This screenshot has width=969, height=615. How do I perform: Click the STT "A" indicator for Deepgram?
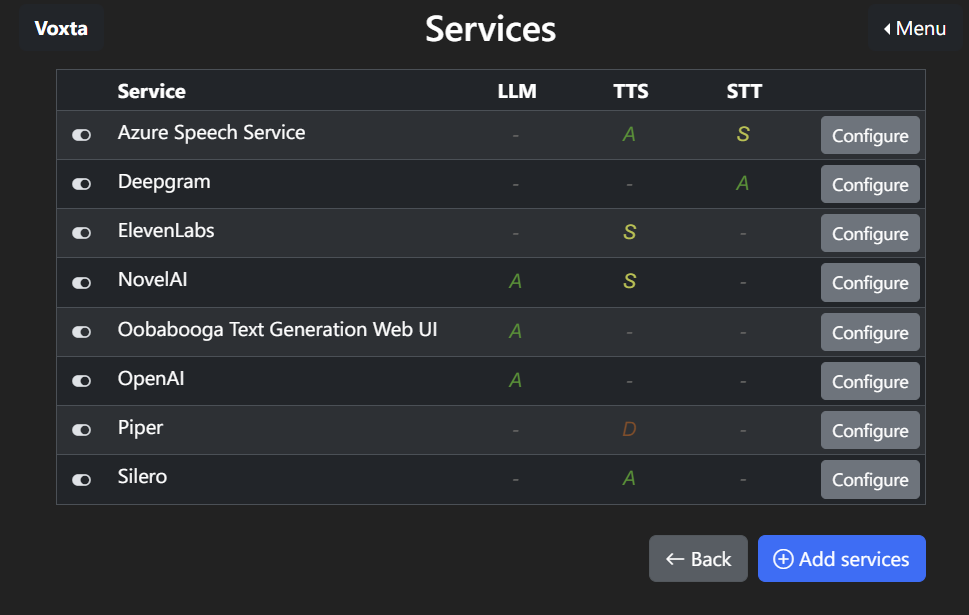point(742,184)
